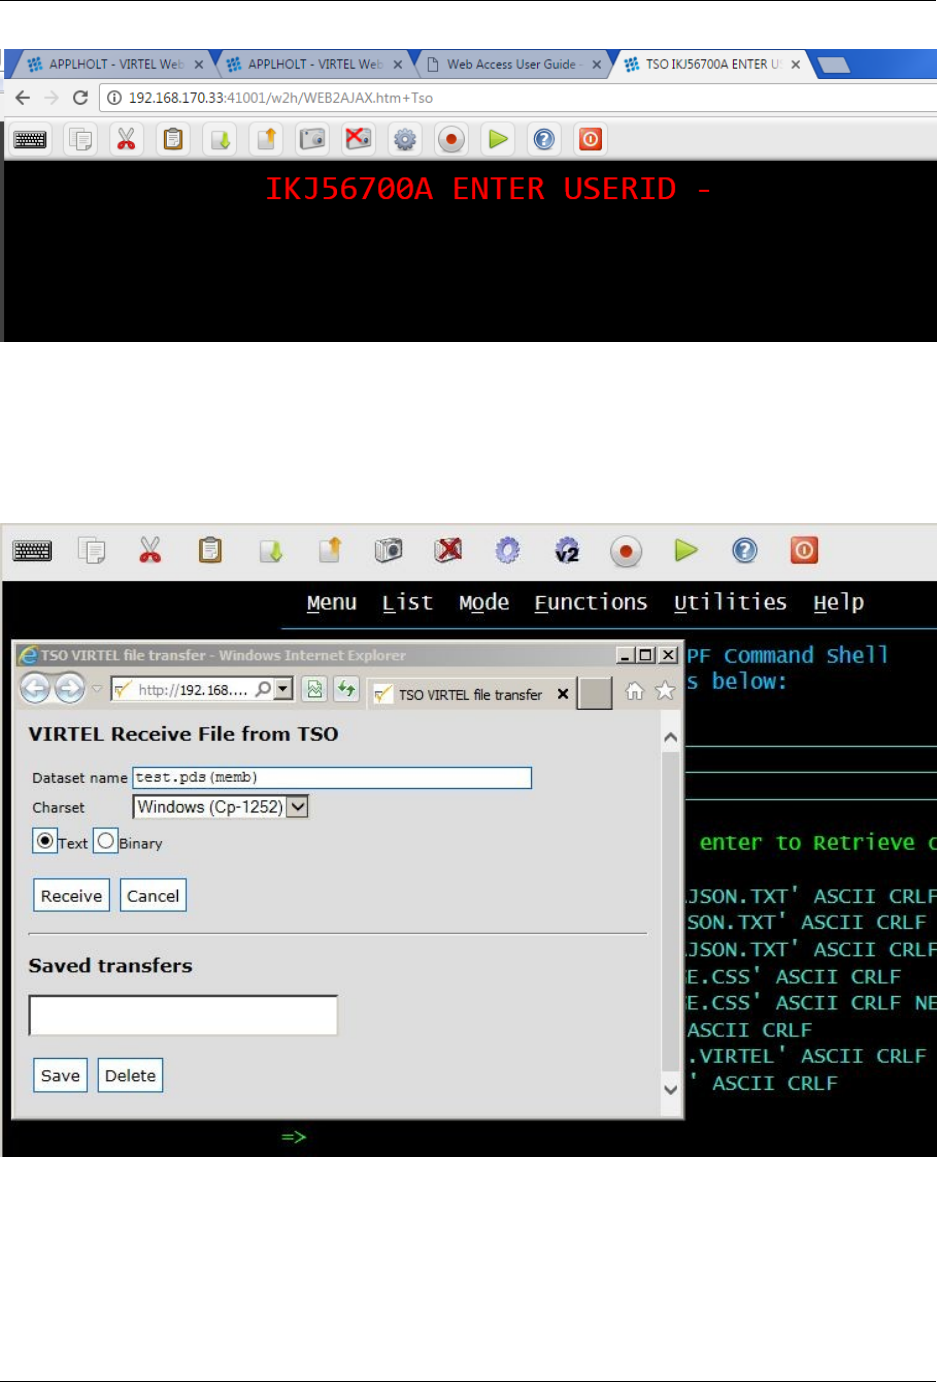Click keyboard icon in lower toolbar
The height and width of the screenshot is (1382, 937).
tap(32, 551)
